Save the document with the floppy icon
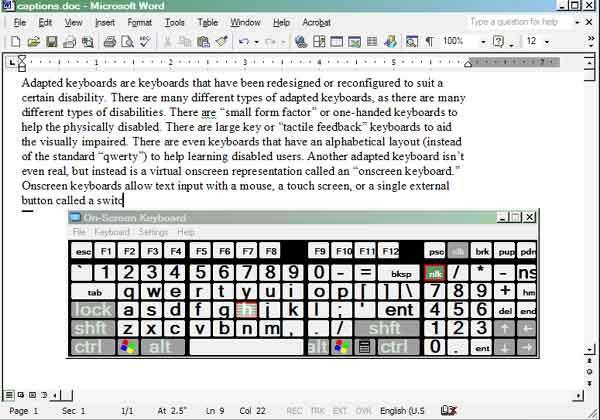Viewport: 600px width, 420px height. [x=52, y=41]
